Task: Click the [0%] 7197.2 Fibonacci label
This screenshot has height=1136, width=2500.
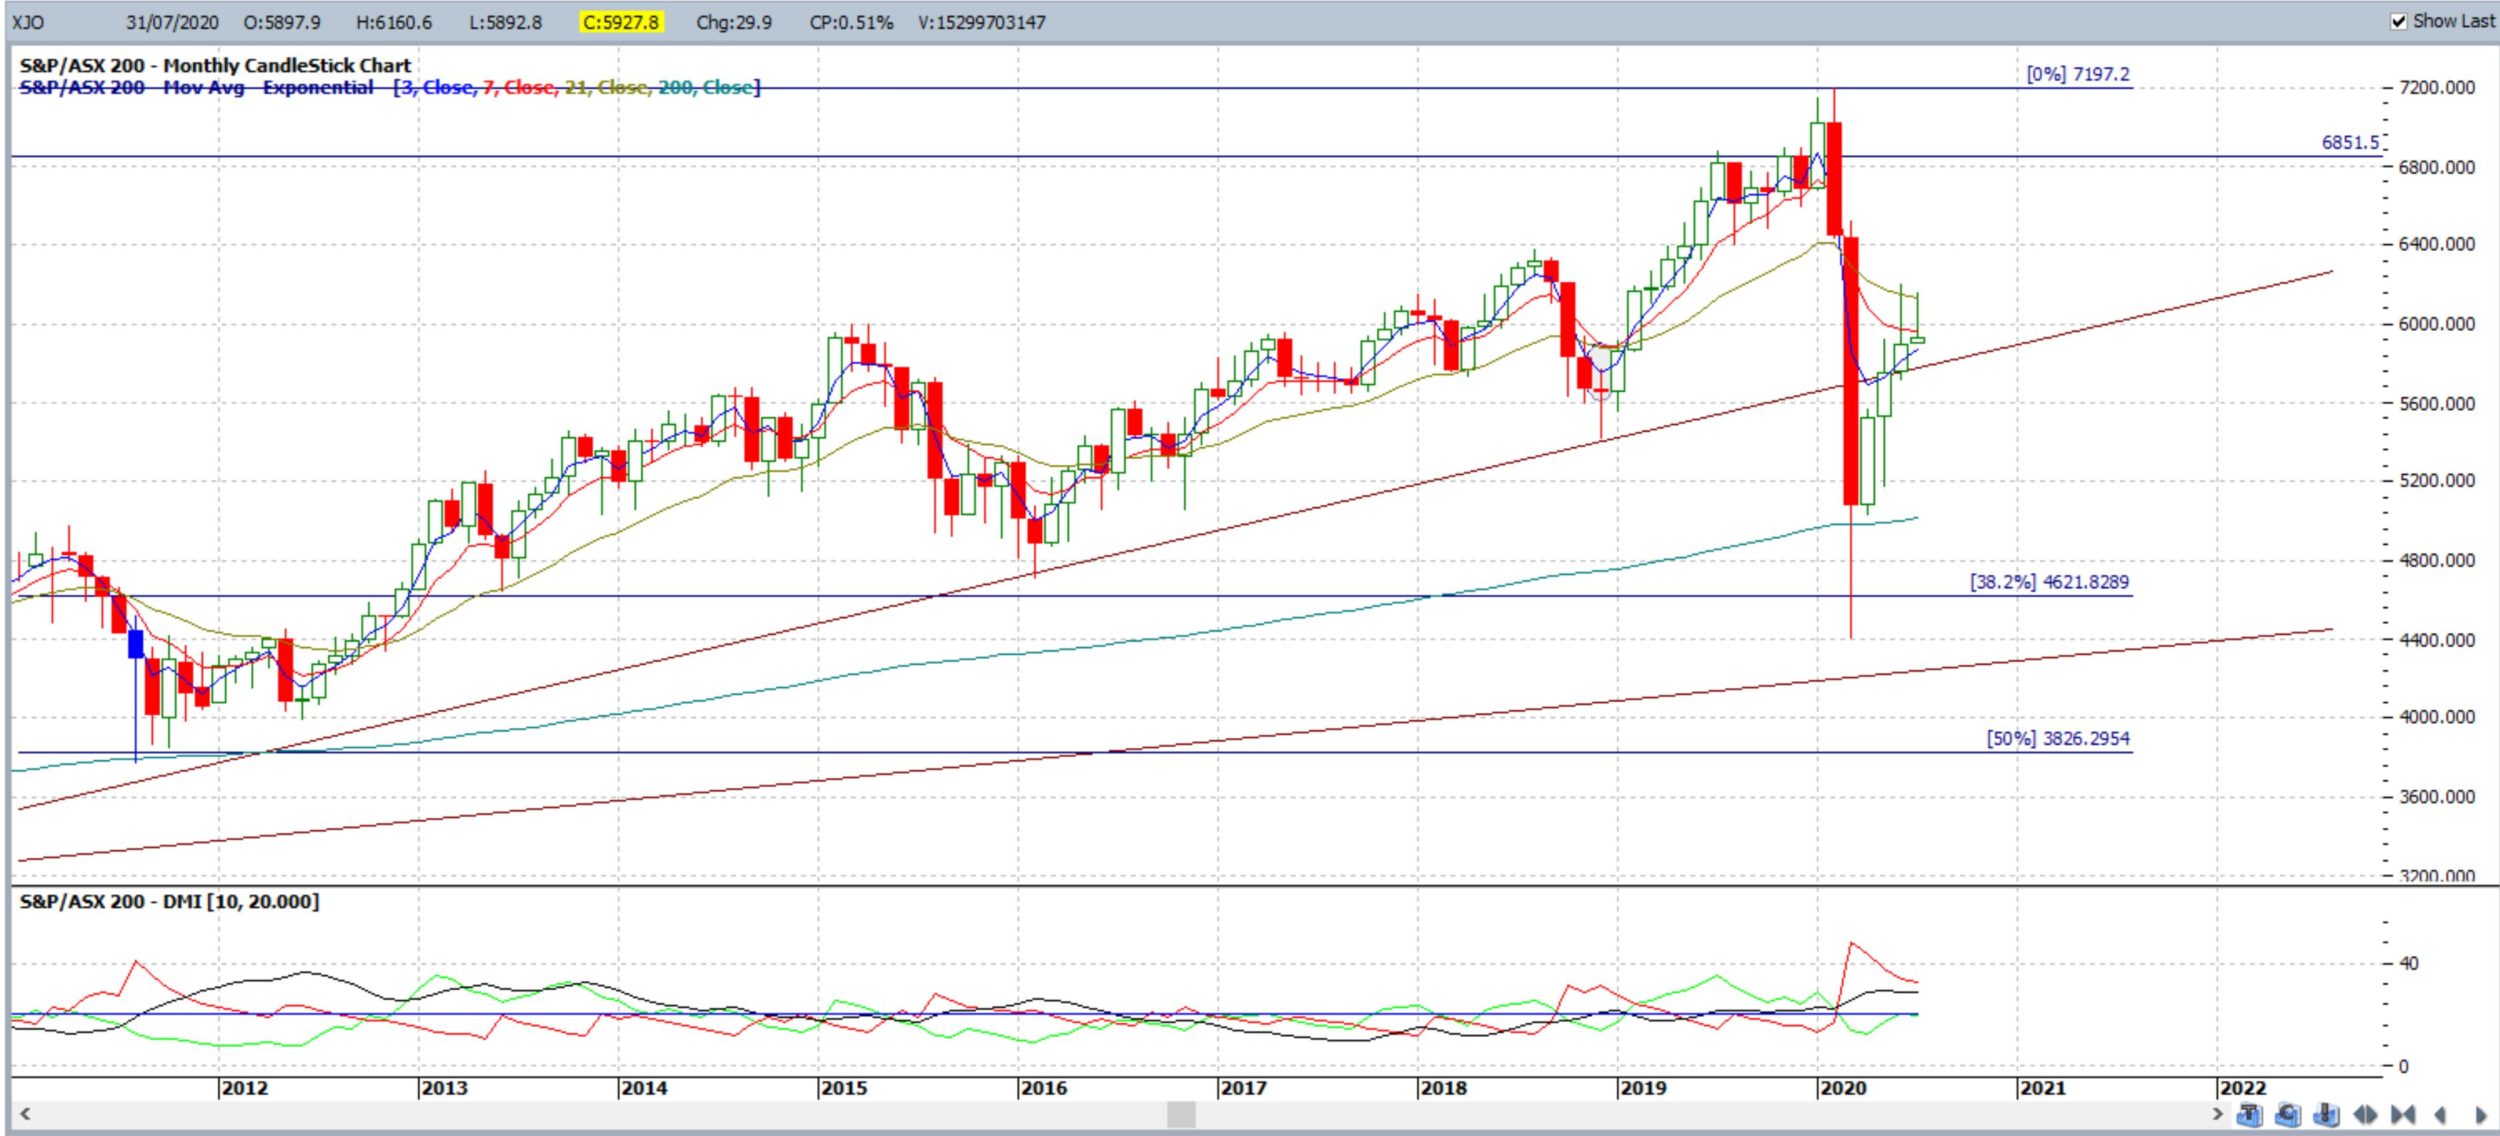Action: click(2078, 74)
